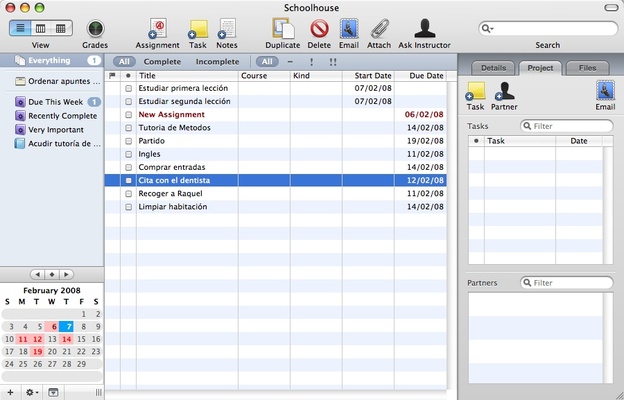This screenshot has width=624, height=400.
Task: Sort list by Course column
Action: [x=264, y=76]
